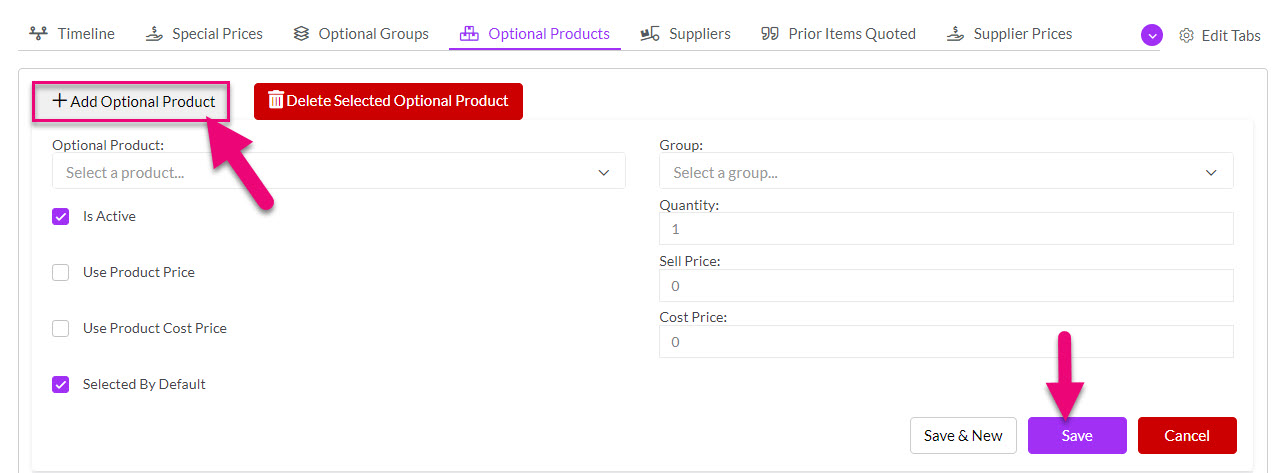The image size is (1277, 473).
Task: Switch to the Optional Products tab
Action: (535, 34)
